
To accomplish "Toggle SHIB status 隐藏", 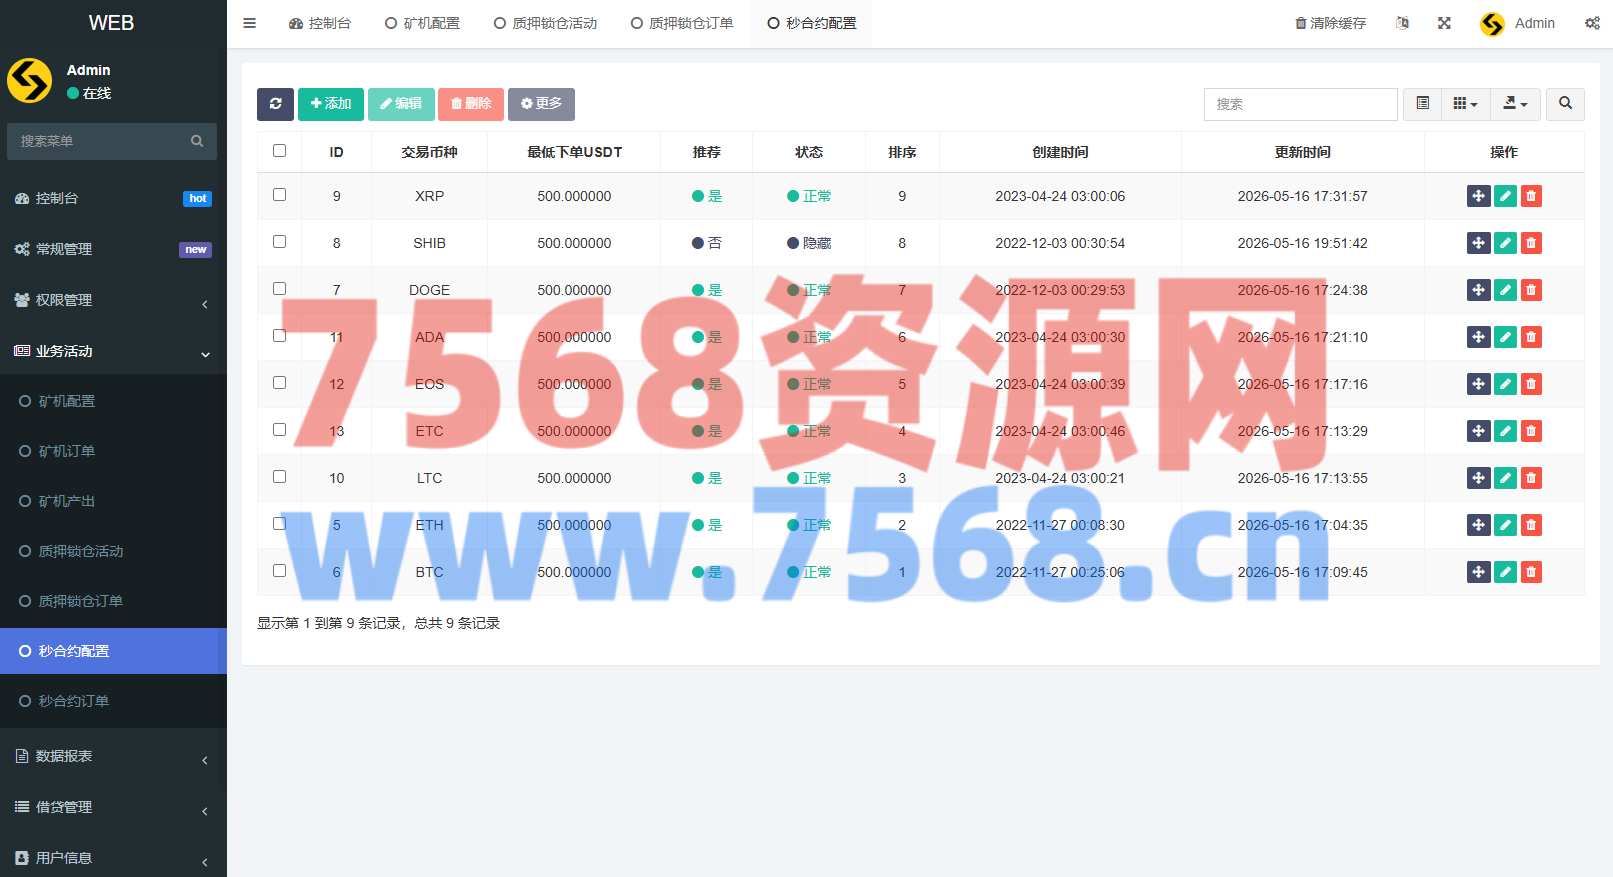I will [x=809, y=243].
